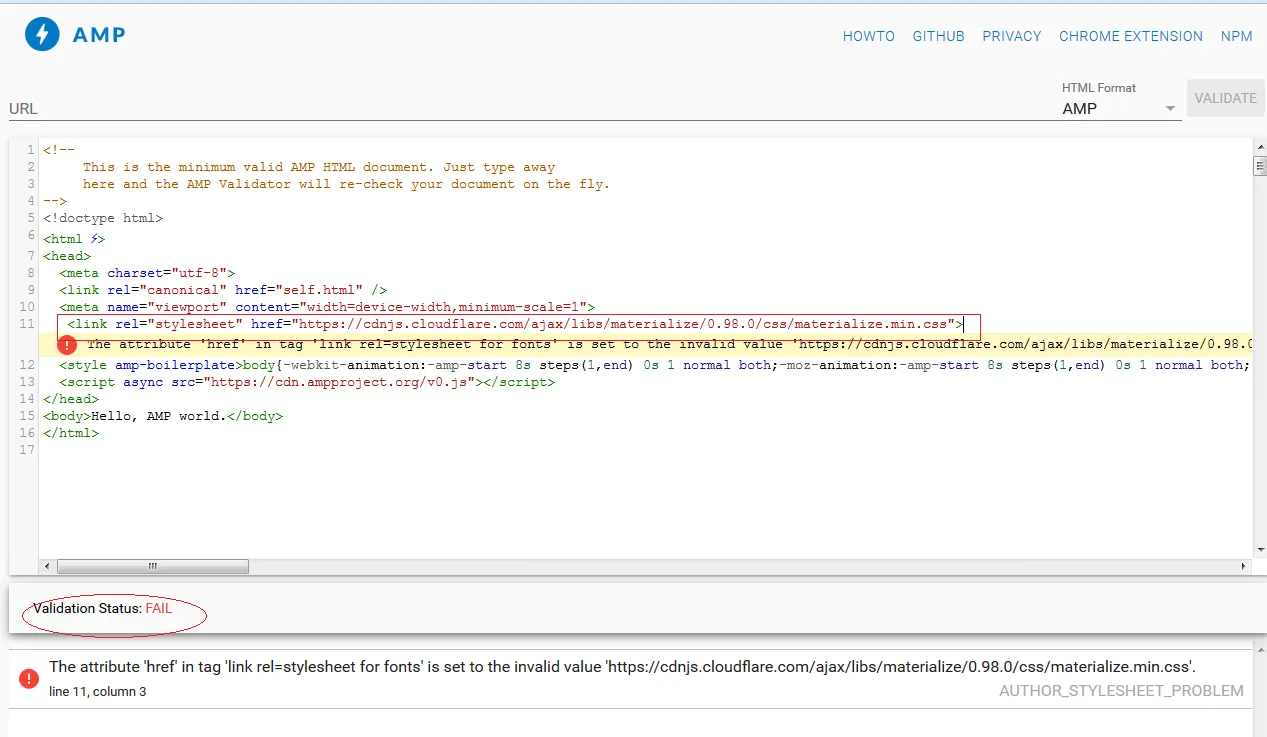Click the closing </html> tag line
The width and height of the screenshot is (1267, 737).
(x=71, y=433)
